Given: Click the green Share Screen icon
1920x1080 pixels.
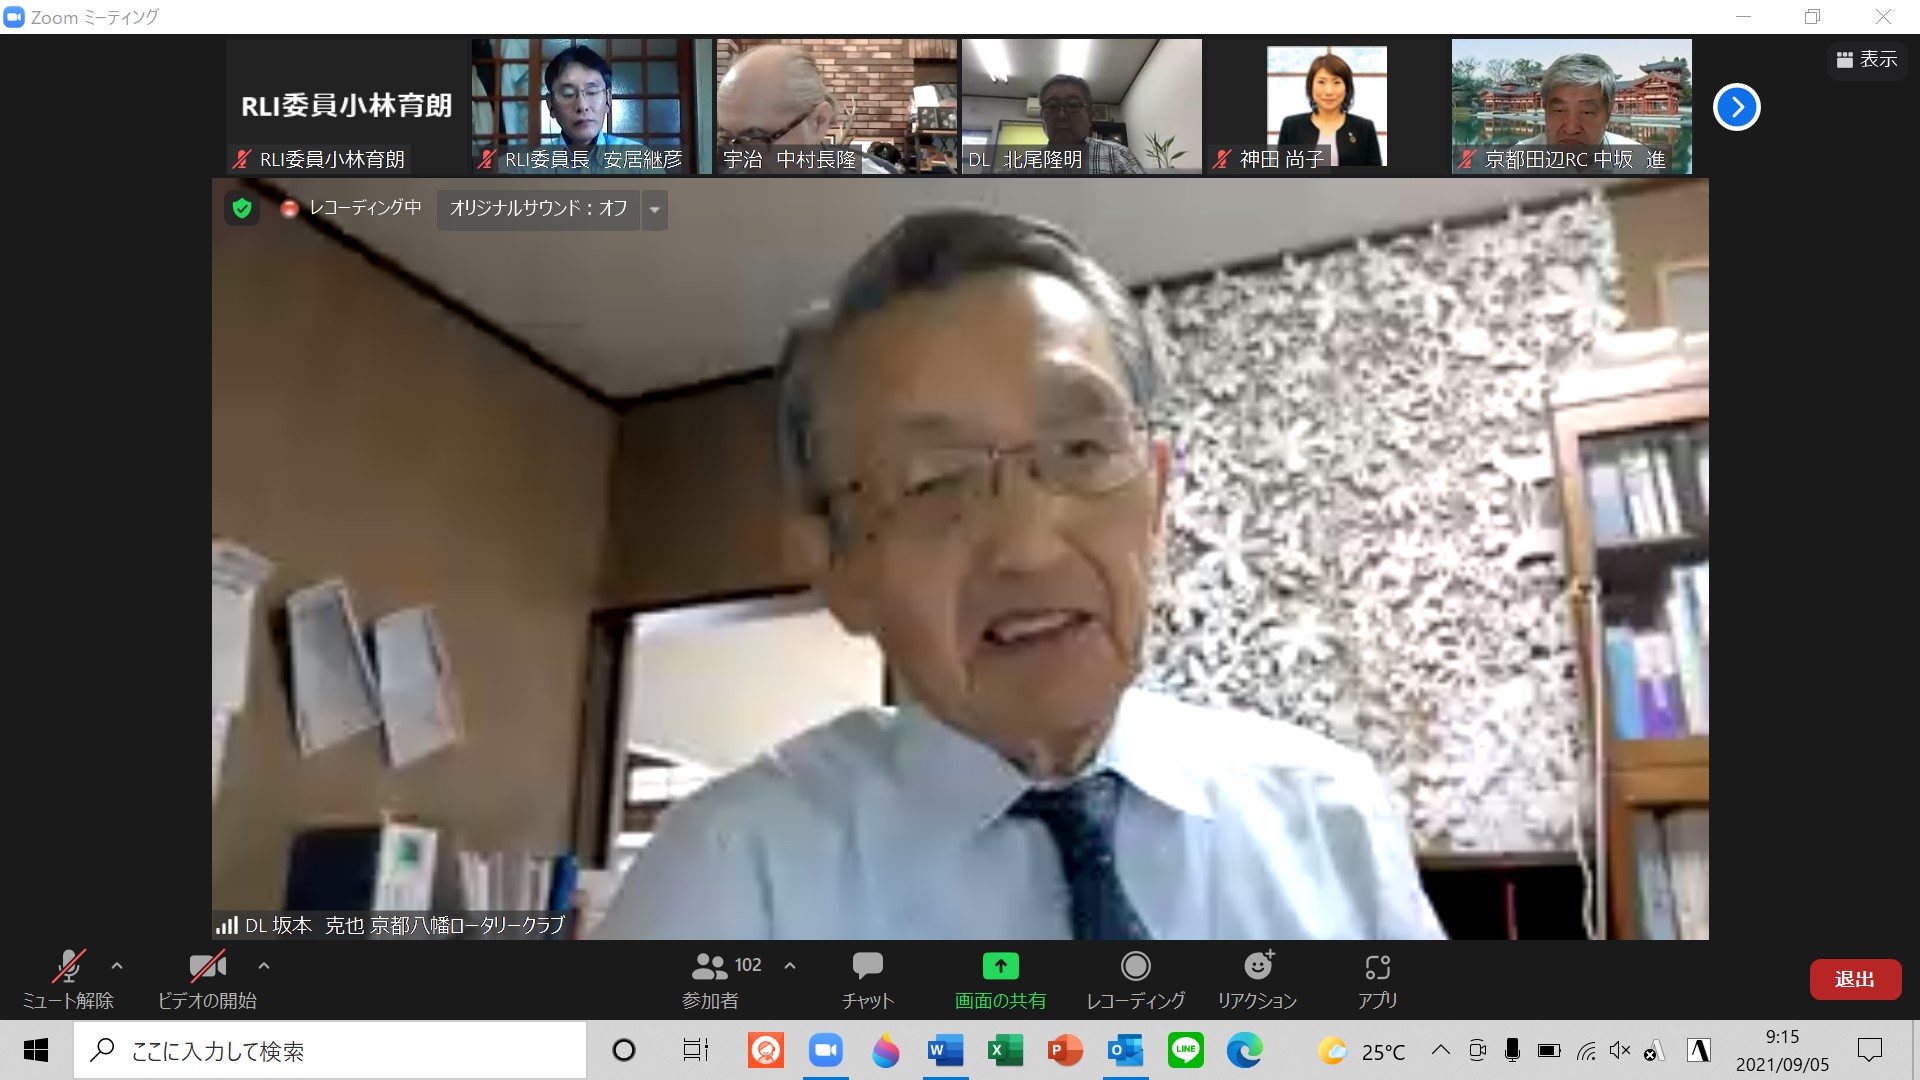Looking at the screenshot, I should [1000, 966].
